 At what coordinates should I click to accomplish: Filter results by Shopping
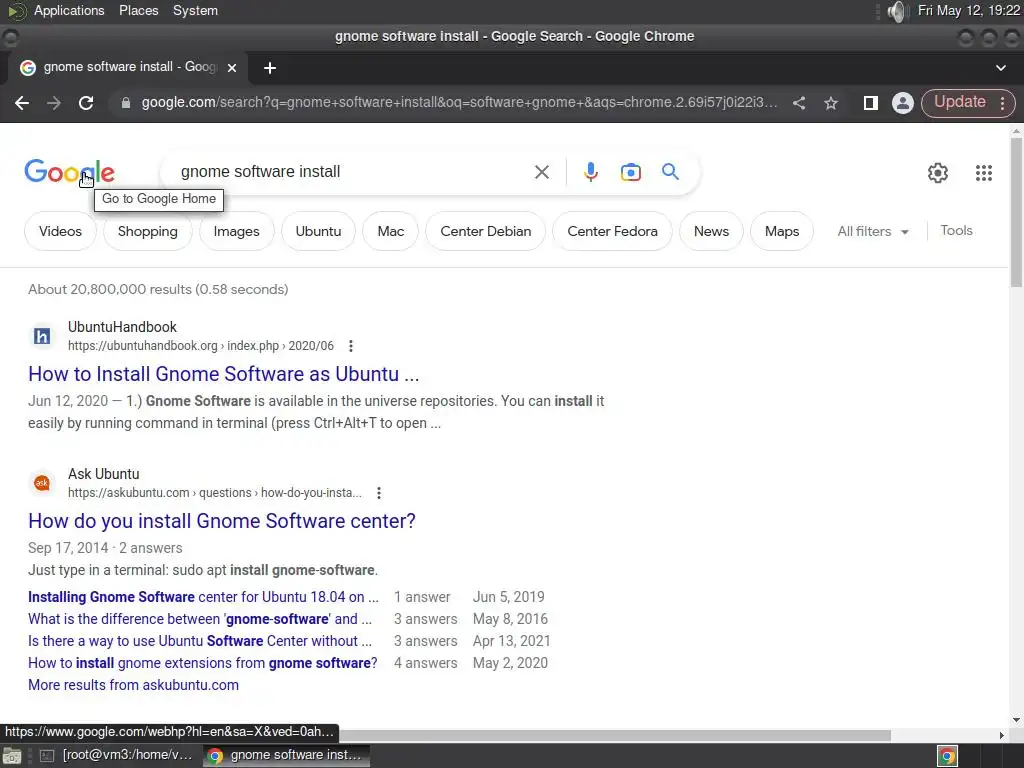click(148, 231)
